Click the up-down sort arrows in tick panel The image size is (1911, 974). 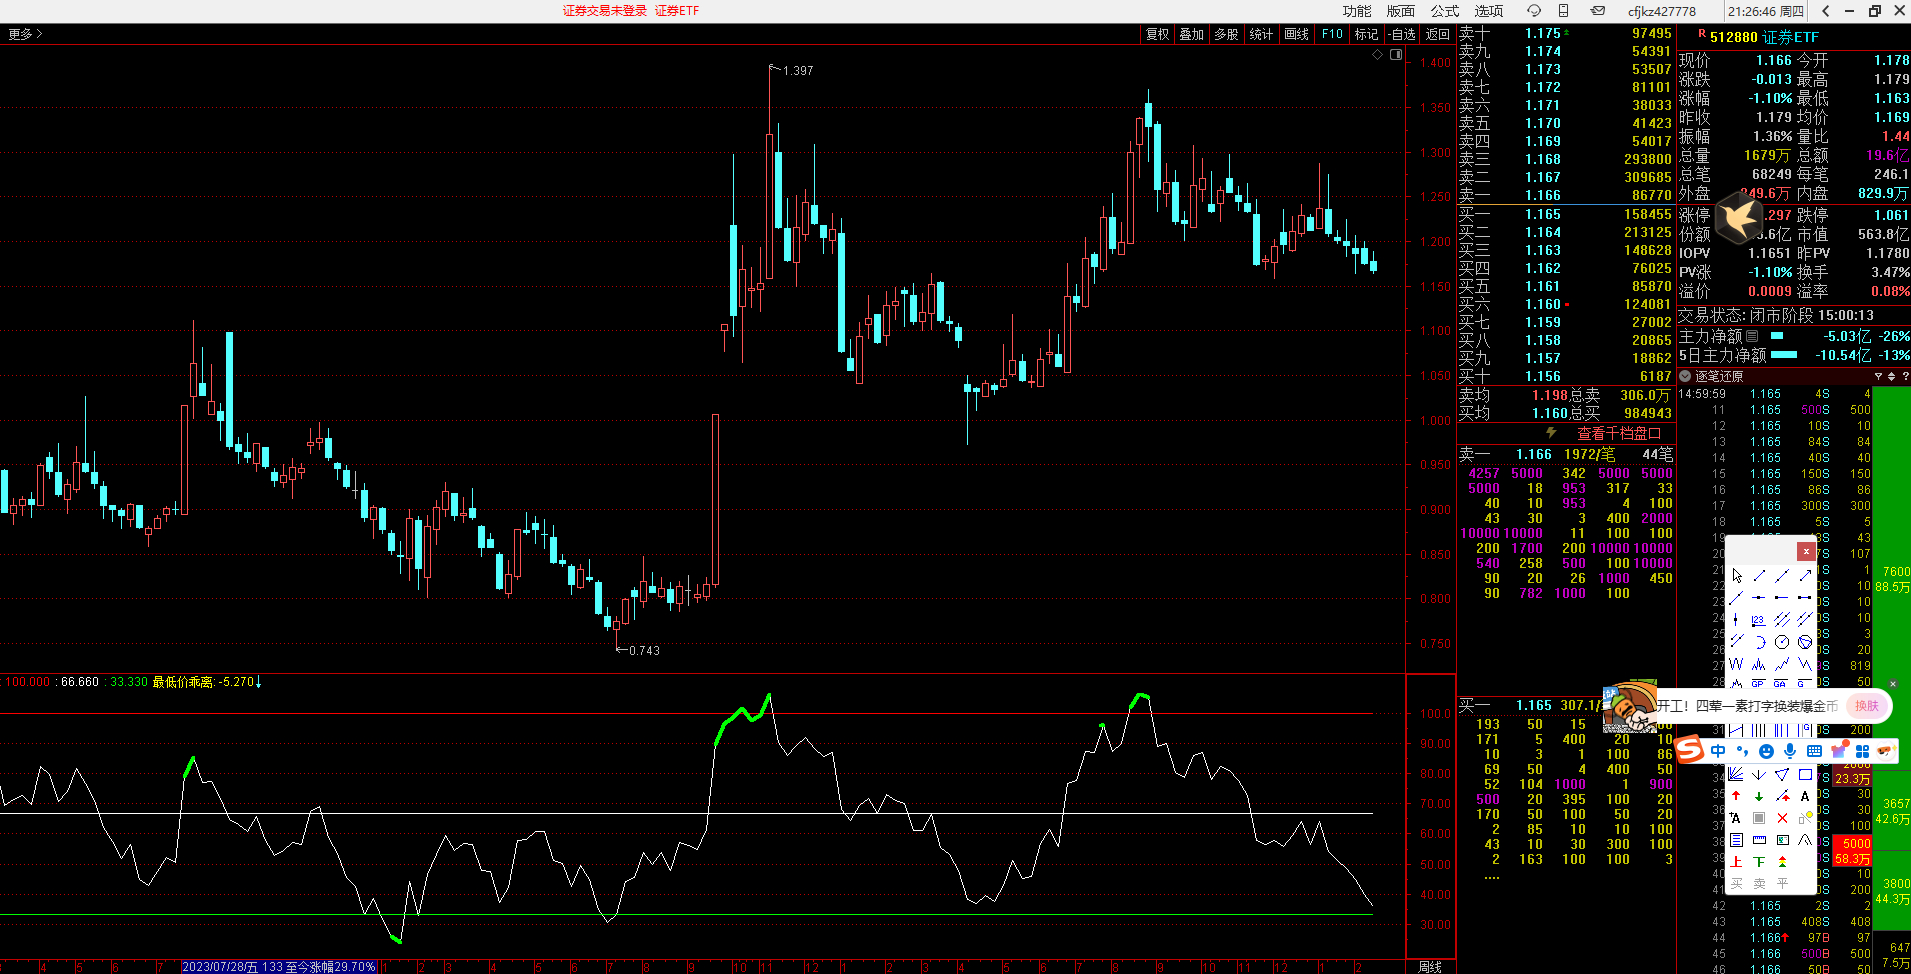click(x=1892, y=377)
